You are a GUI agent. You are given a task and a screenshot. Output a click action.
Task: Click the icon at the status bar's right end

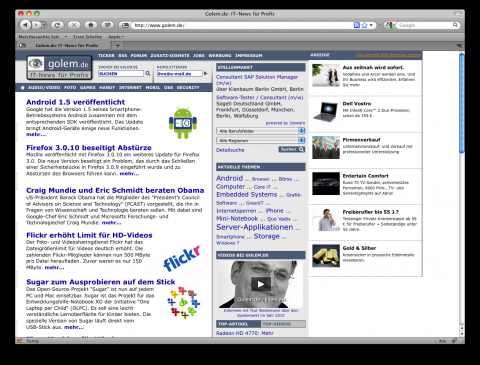coord(454,341)
